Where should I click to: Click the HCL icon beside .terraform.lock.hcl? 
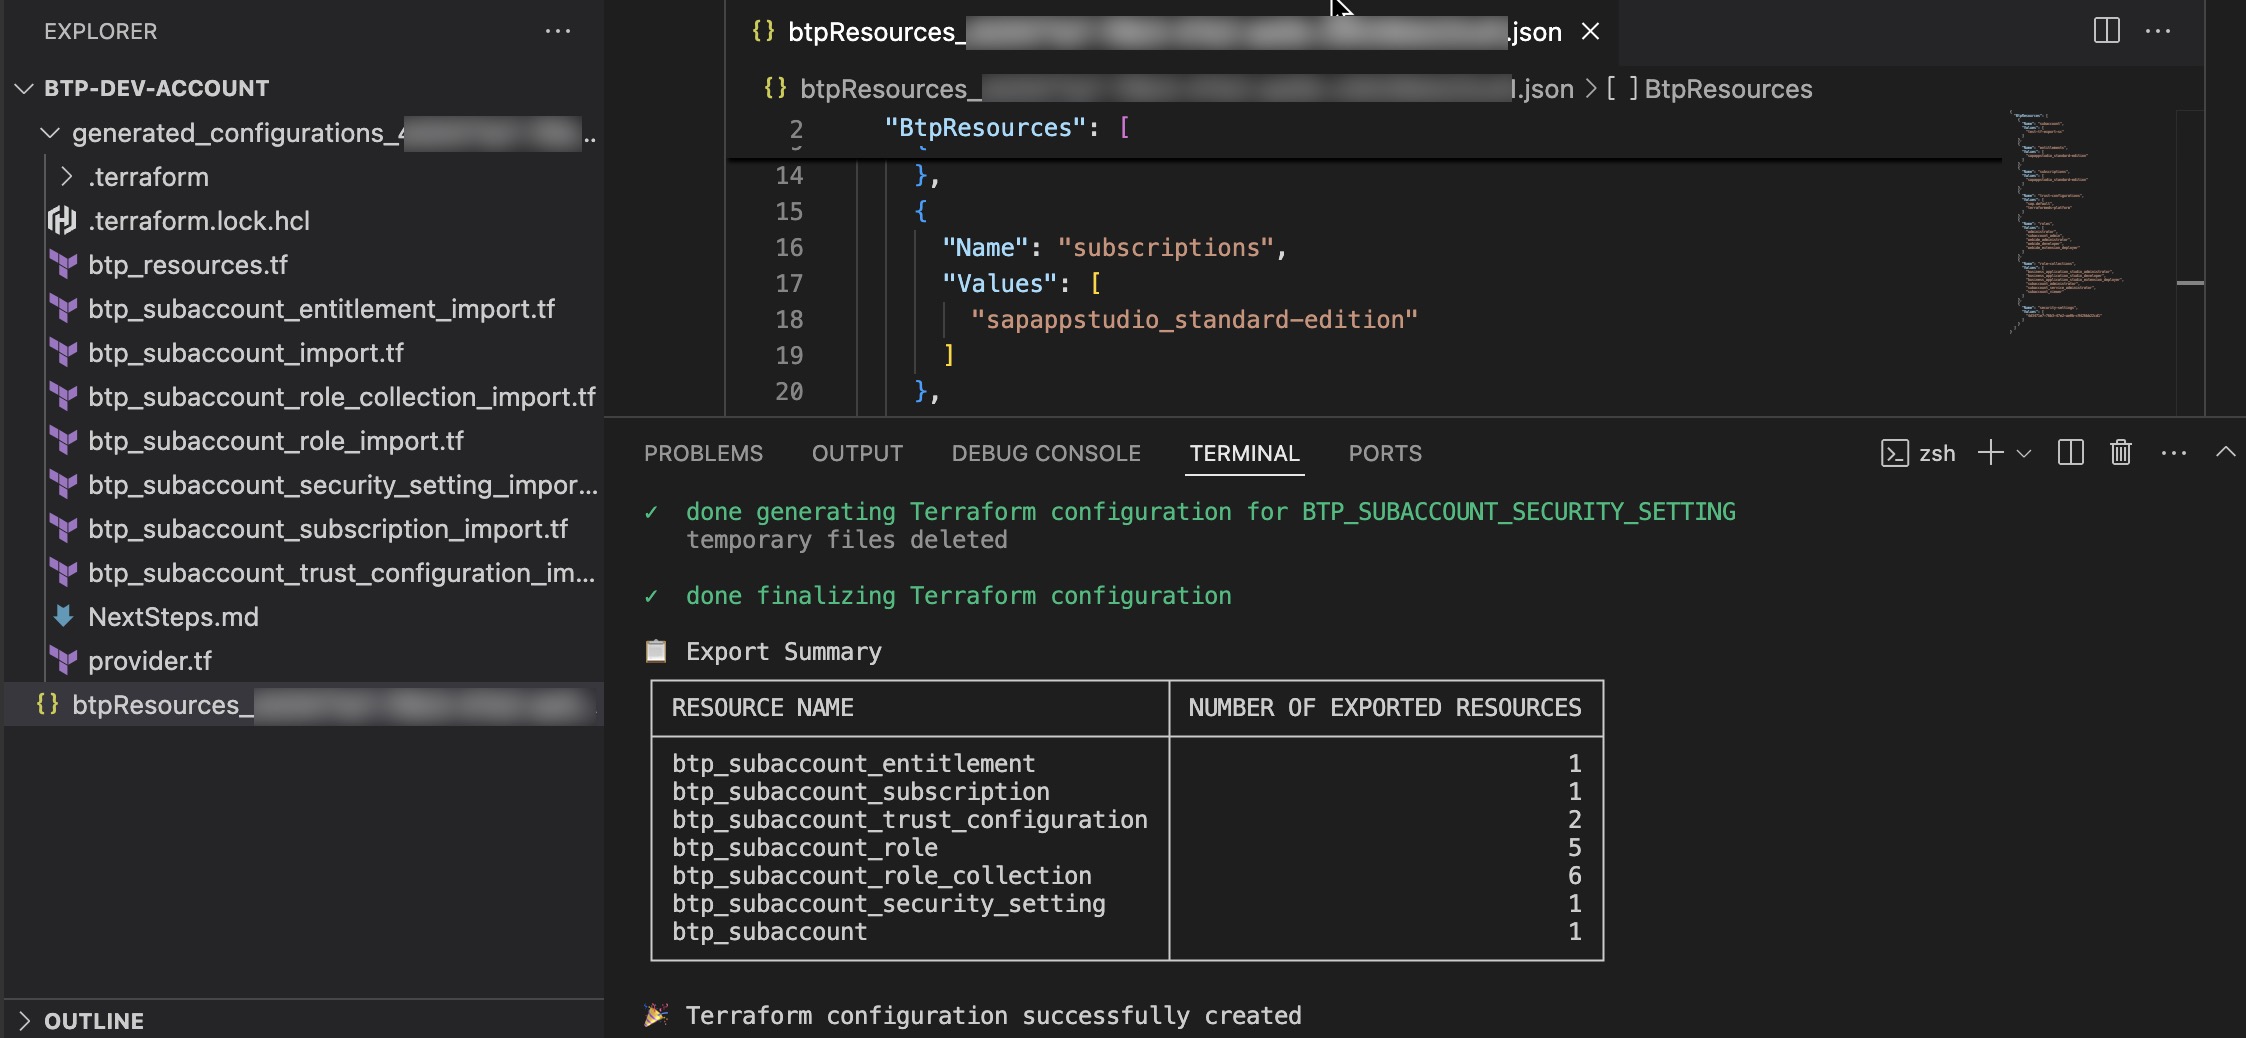pos(62,220)
